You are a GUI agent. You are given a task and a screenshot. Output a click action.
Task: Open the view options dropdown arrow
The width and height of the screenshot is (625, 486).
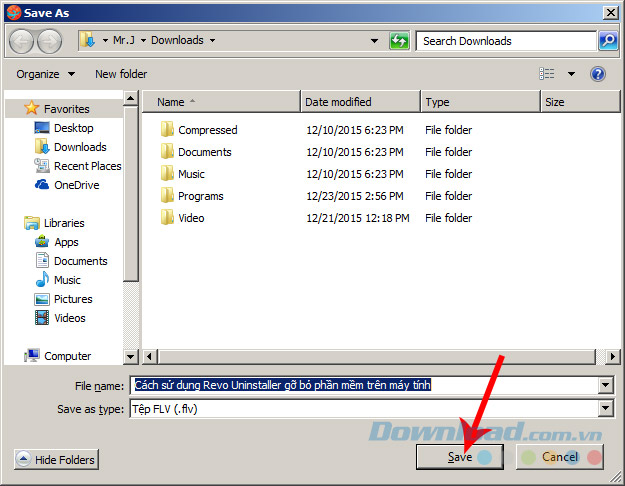(572, 74)
